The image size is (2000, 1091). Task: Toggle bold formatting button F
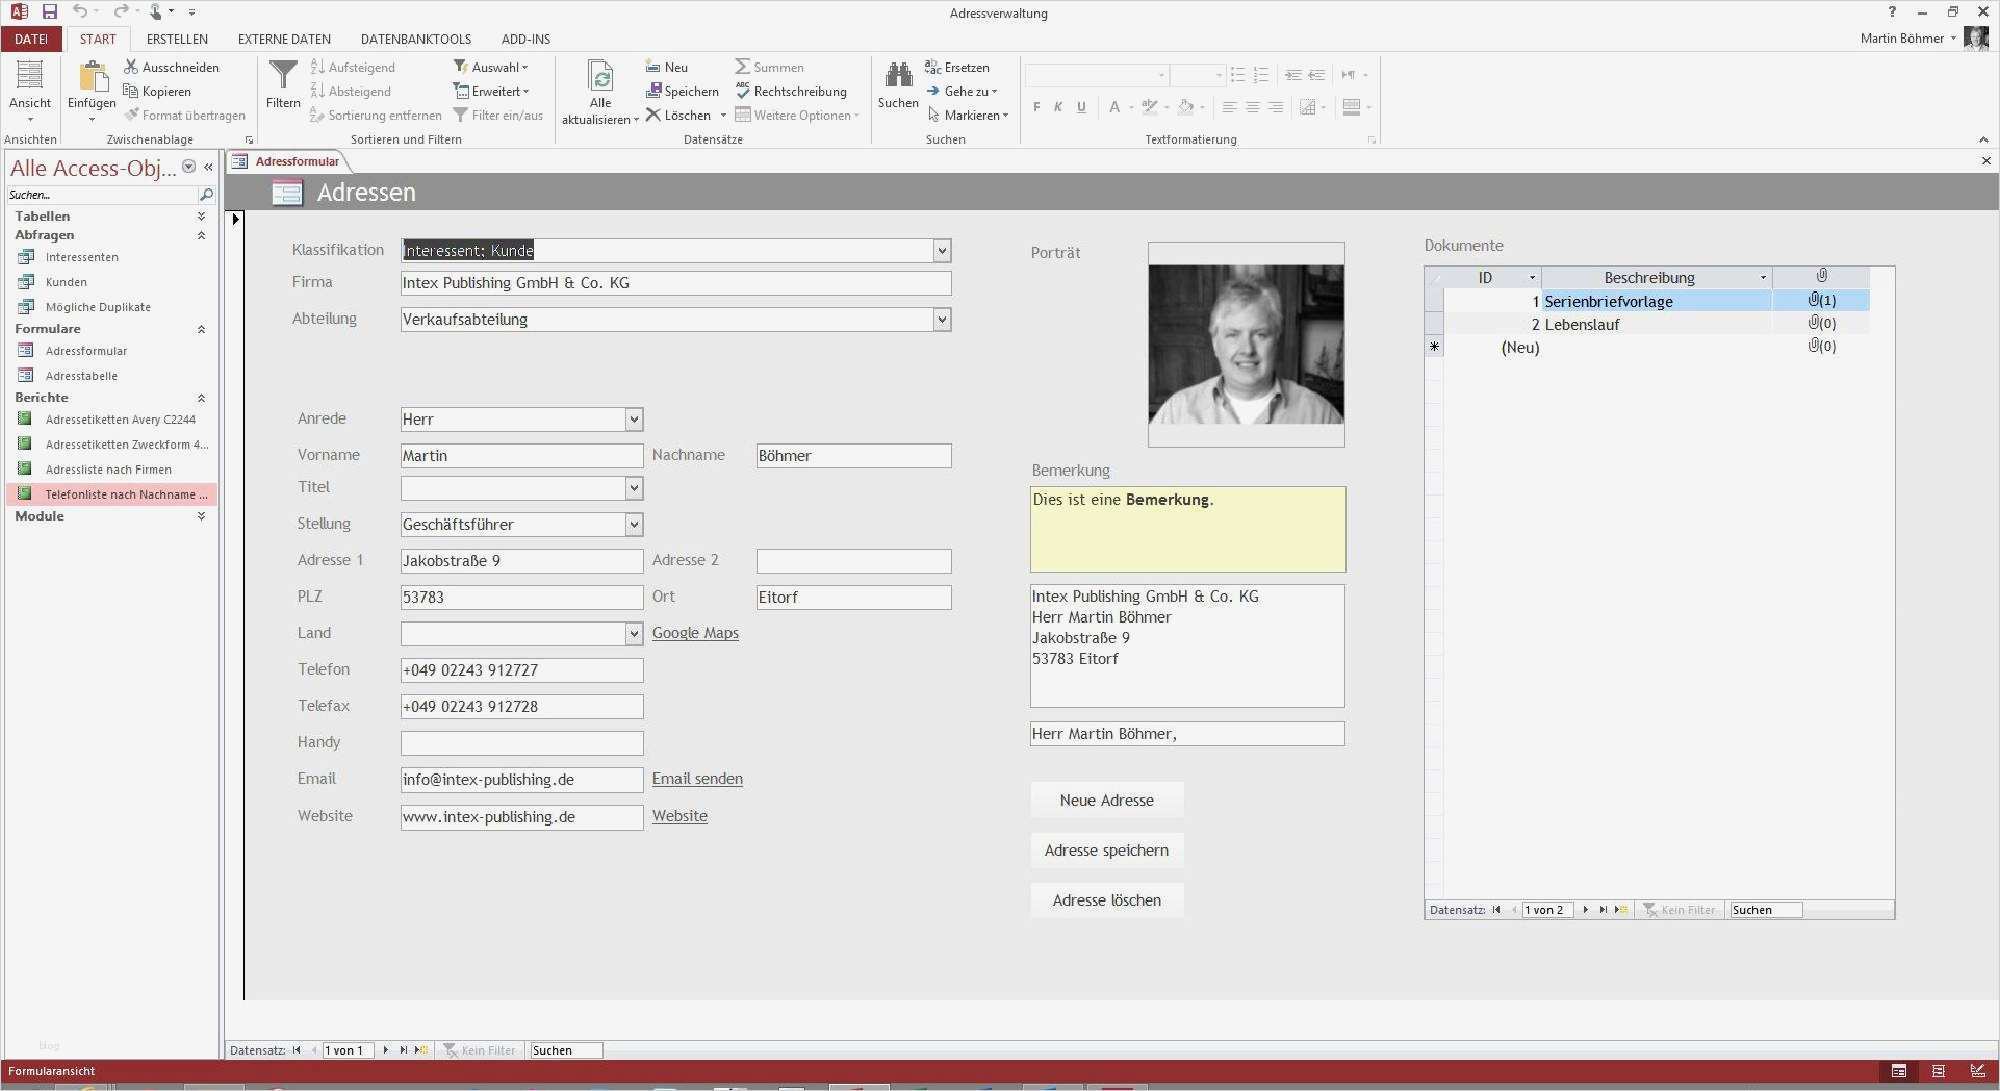click(1036, 107)
